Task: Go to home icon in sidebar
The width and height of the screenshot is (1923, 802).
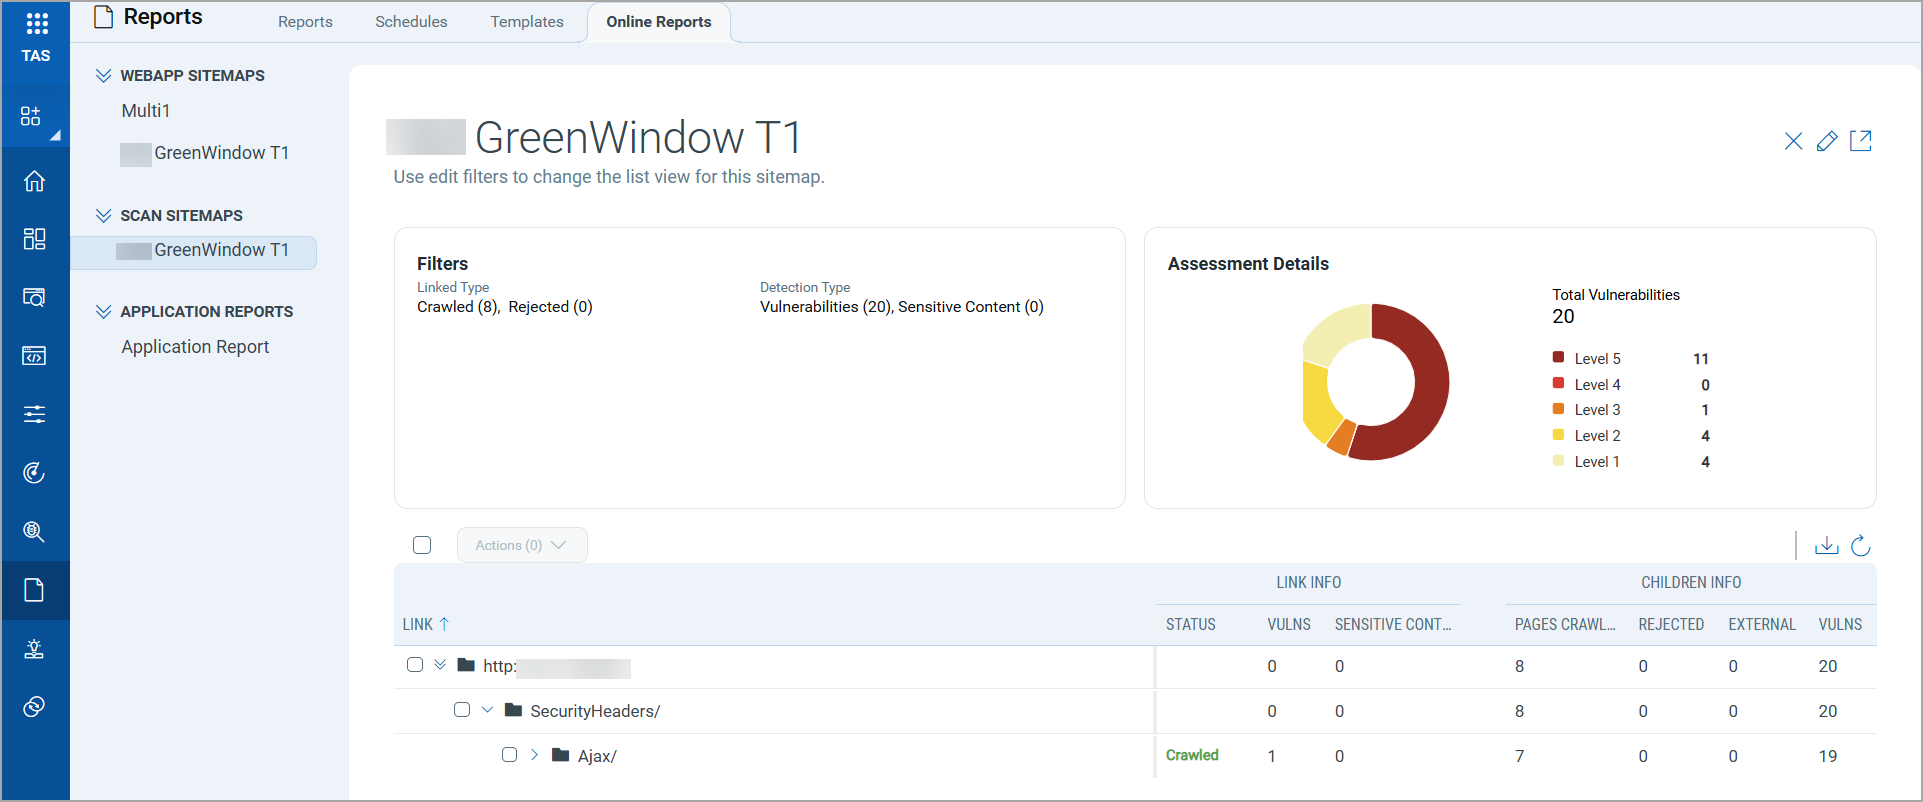Action: point(34,181)
